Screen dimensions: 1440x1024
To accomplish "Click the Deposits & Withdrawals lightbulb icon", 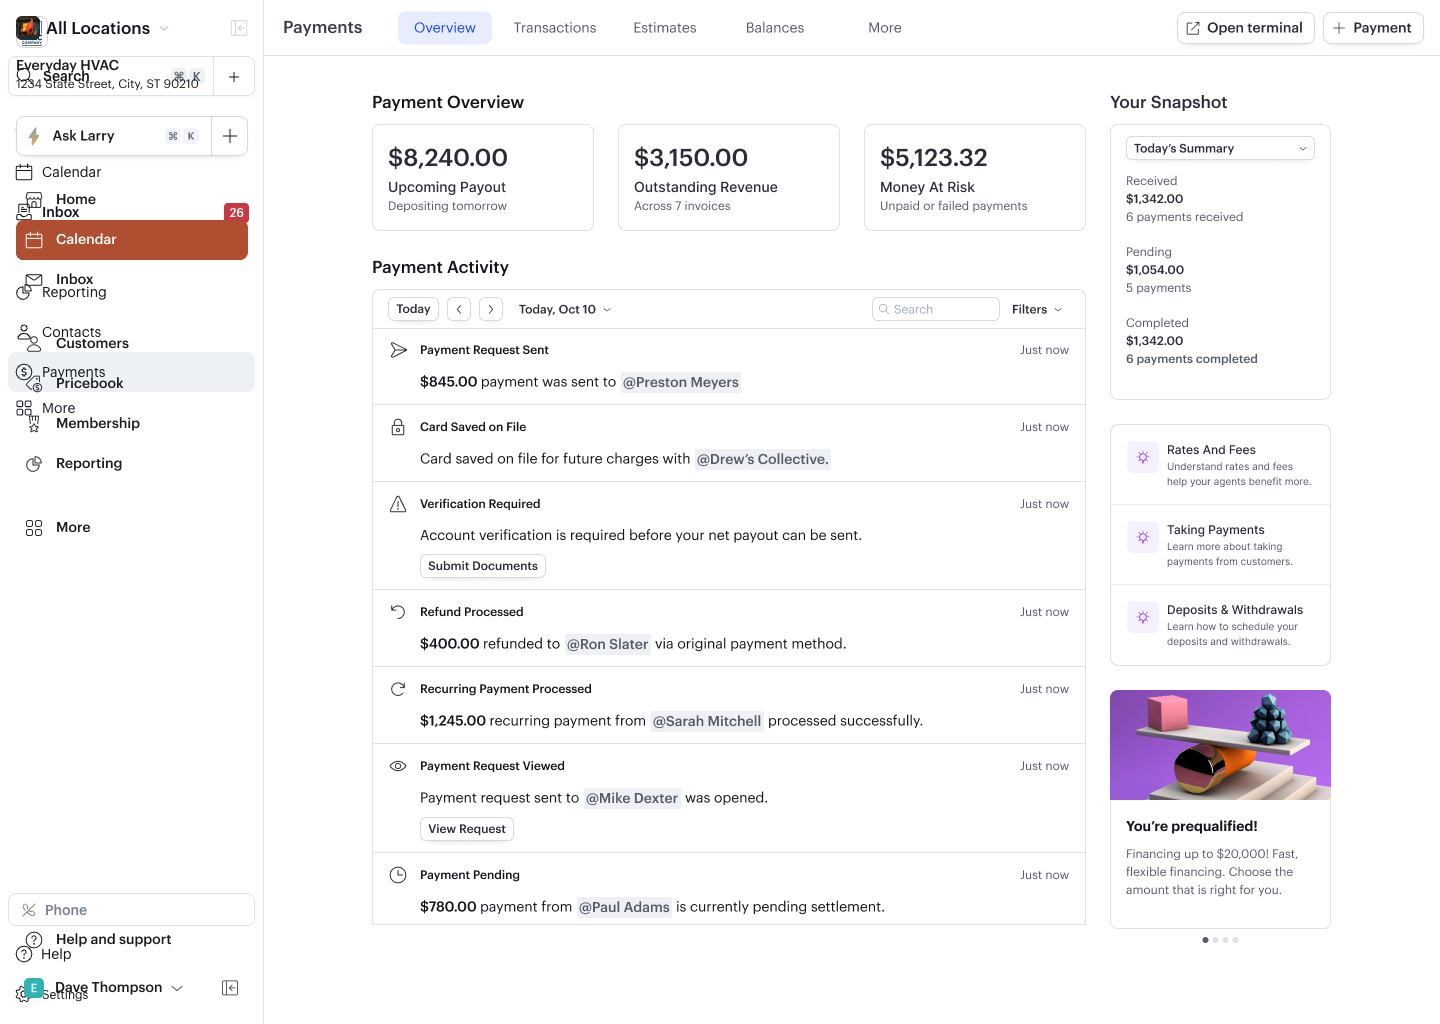I will point(1143,617).
